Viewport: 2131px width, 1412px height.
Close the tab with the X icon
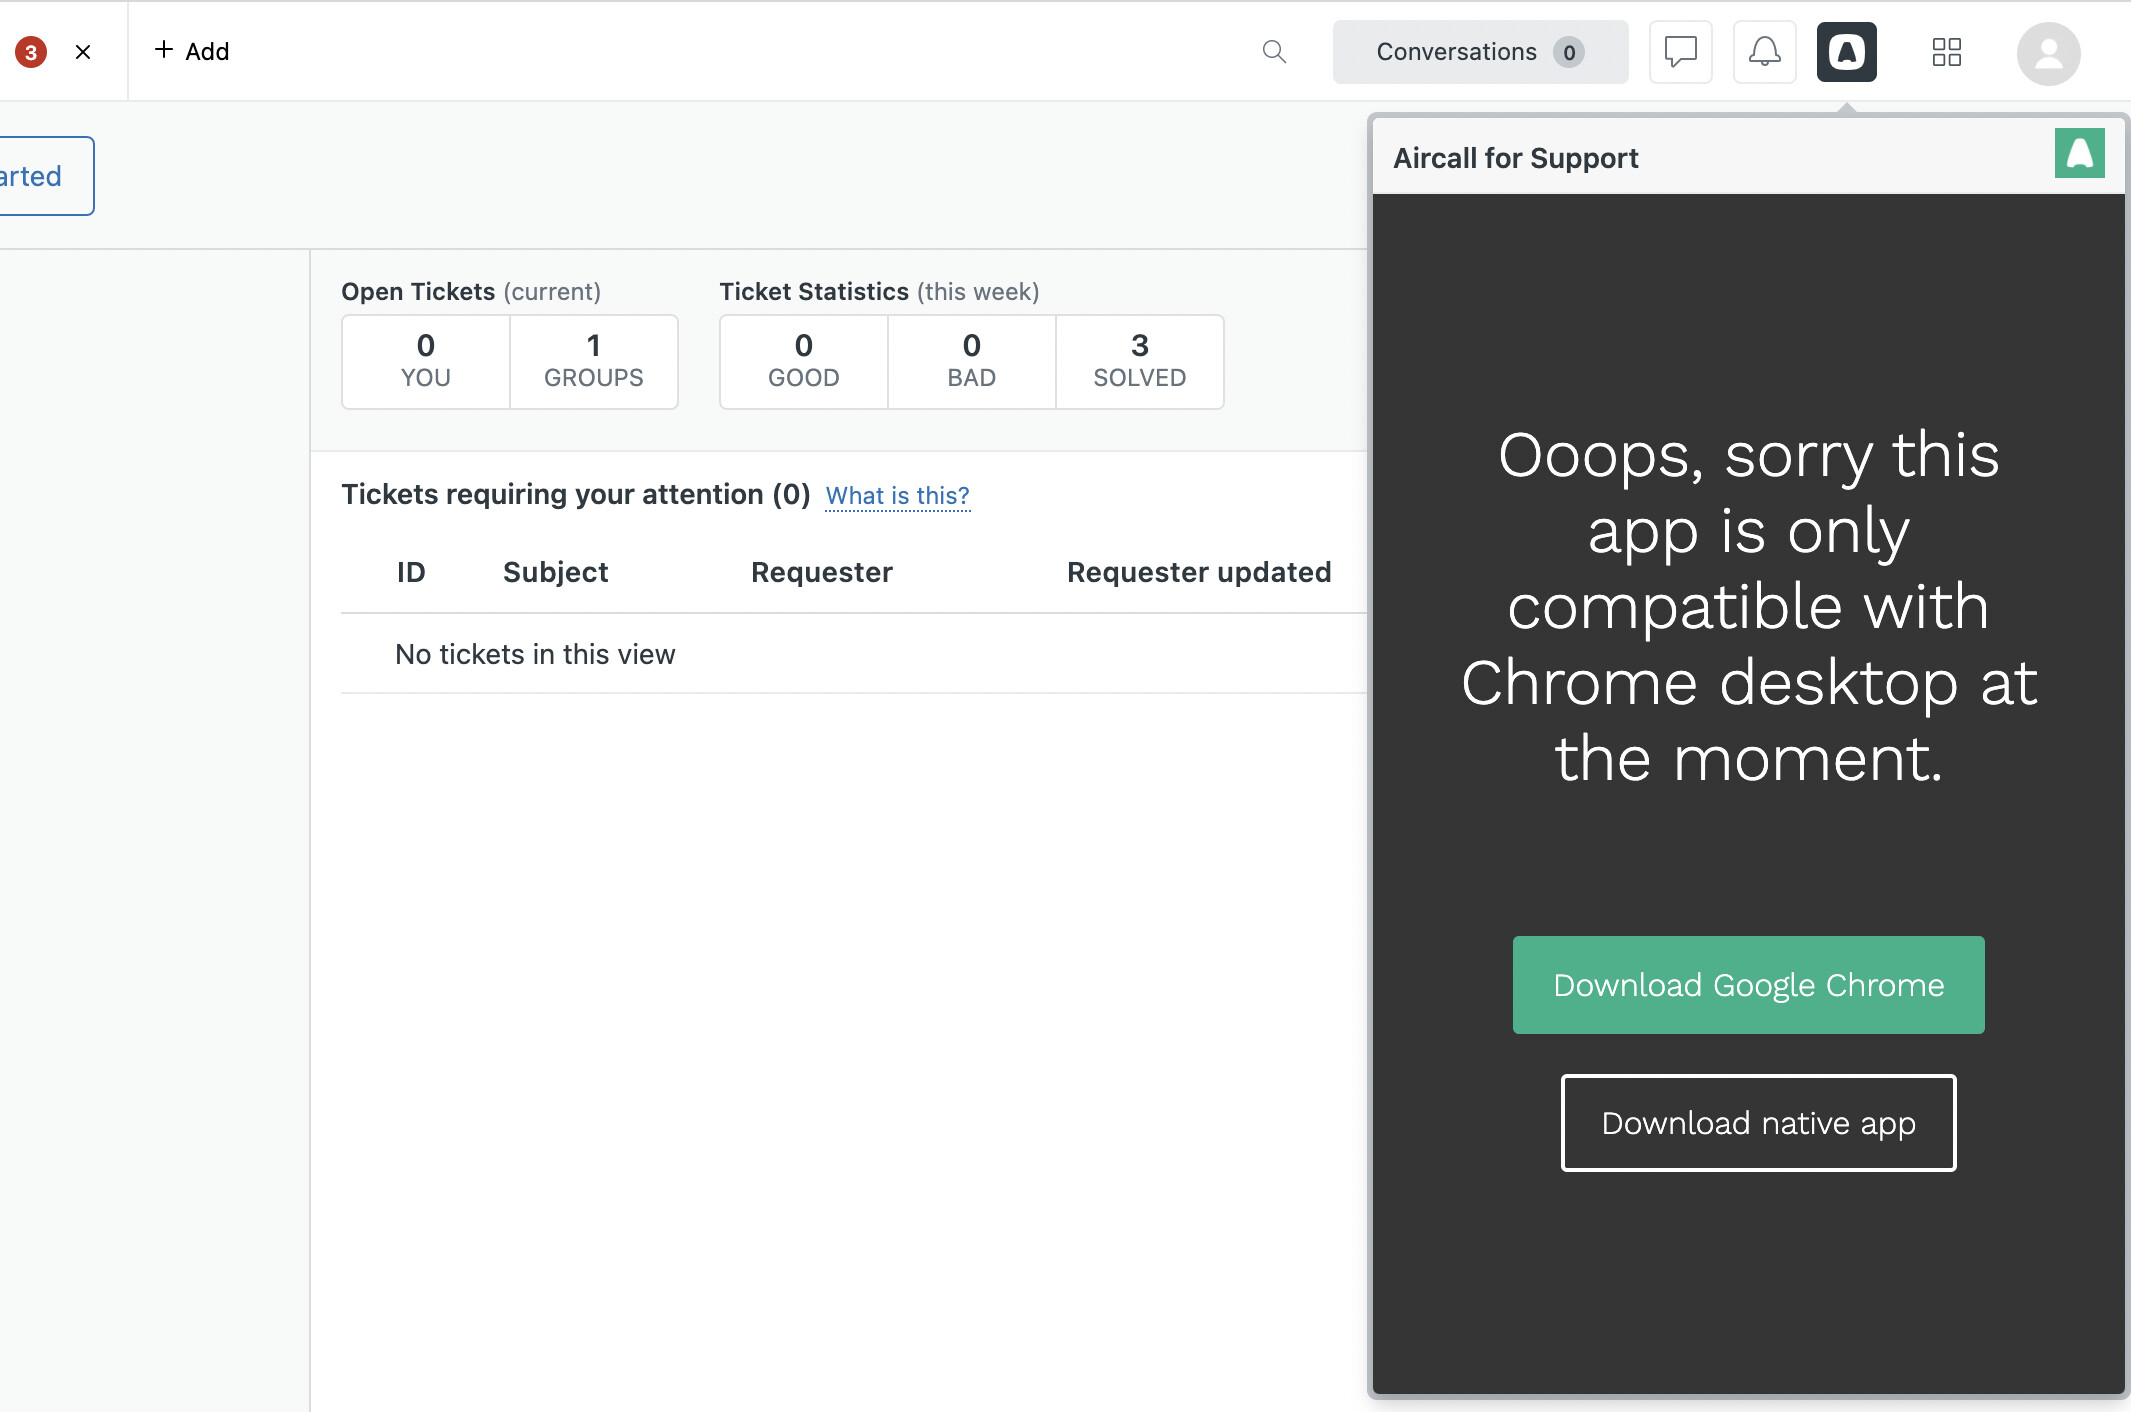pyautogui.click(x=83, y=52)
